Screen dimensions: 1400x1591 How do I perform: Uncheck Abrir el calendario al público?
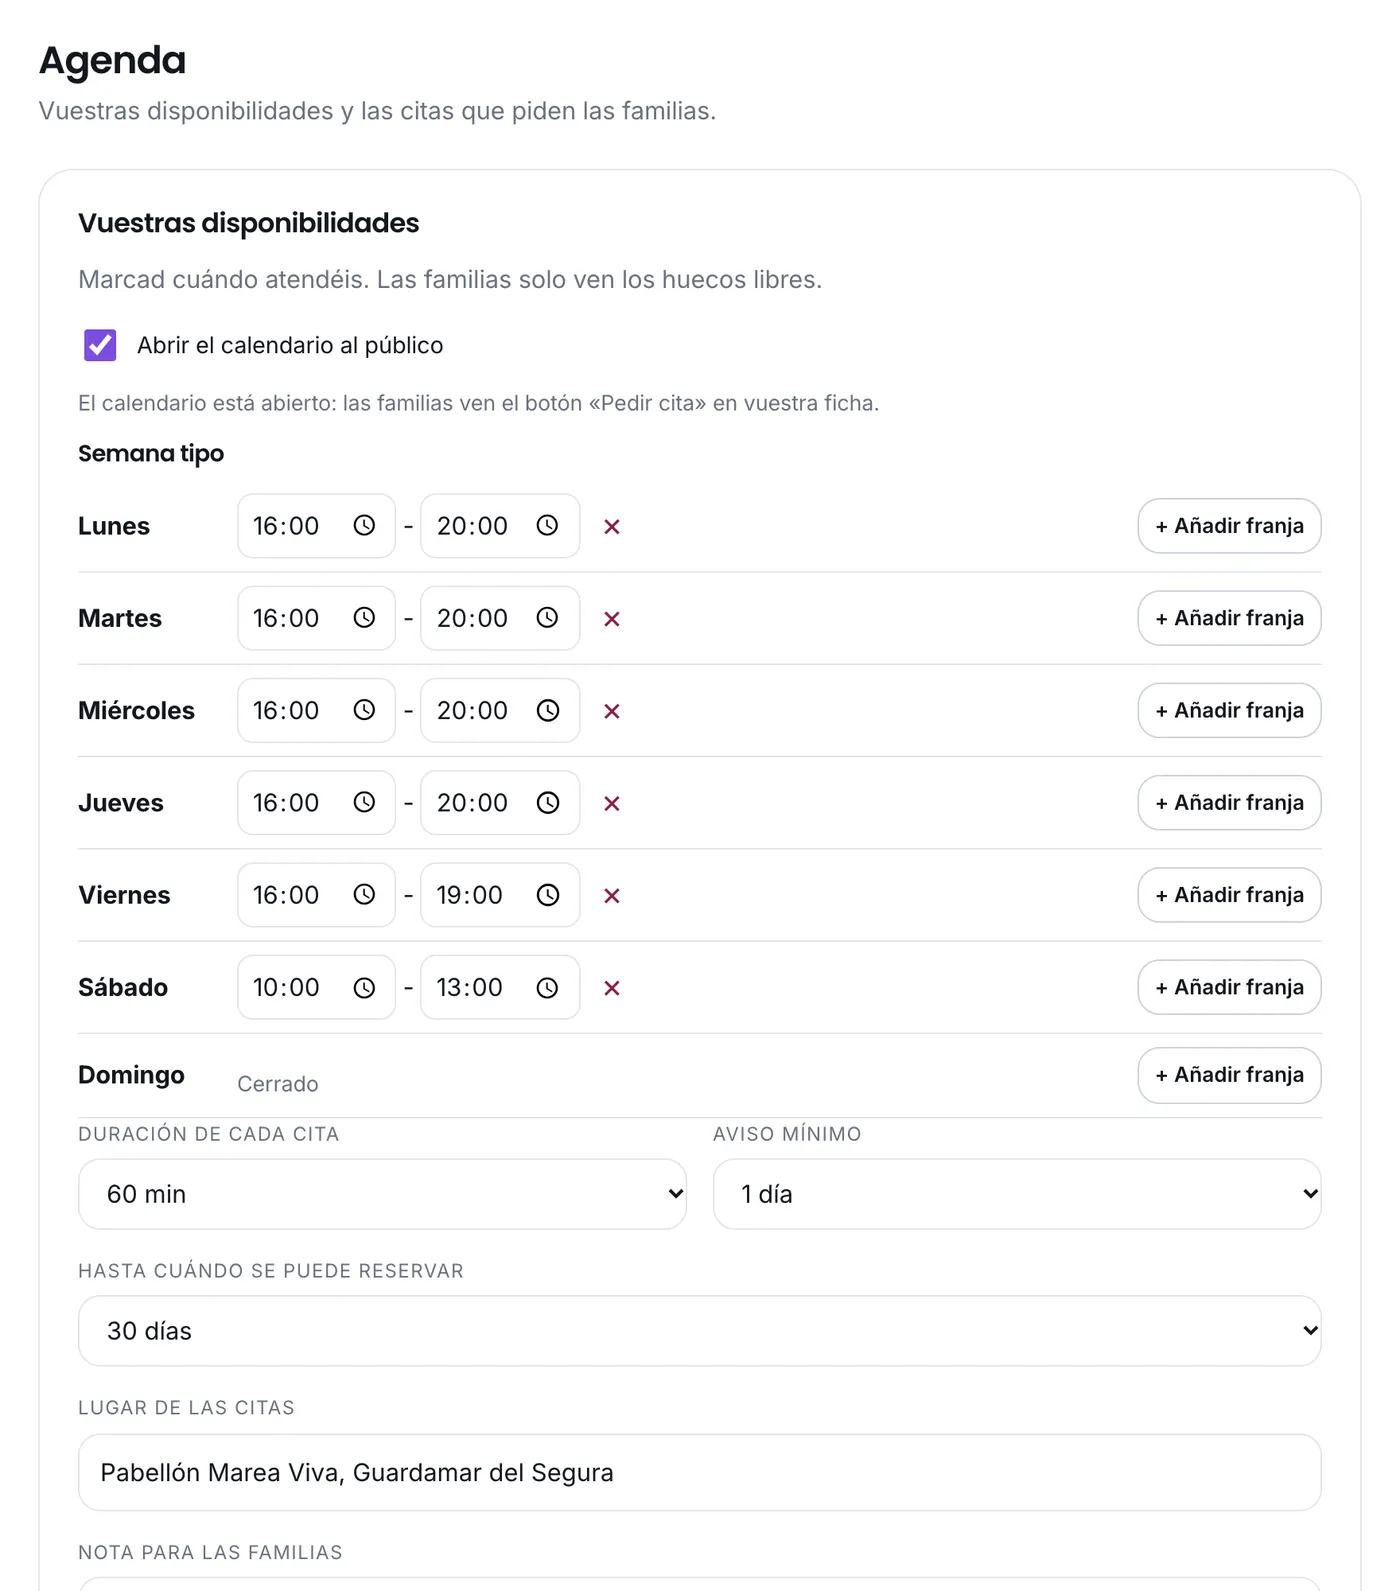[100, 345]
